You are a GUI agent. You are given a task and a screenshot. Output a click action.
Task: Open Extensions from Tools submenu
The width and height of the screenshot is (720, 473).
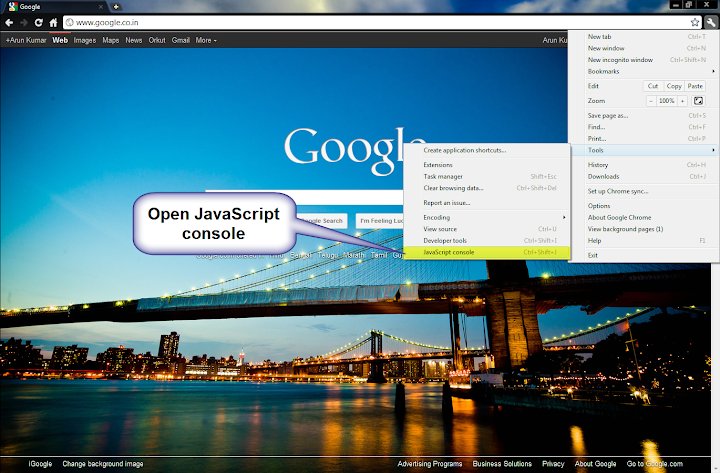[x=487, y=165]
